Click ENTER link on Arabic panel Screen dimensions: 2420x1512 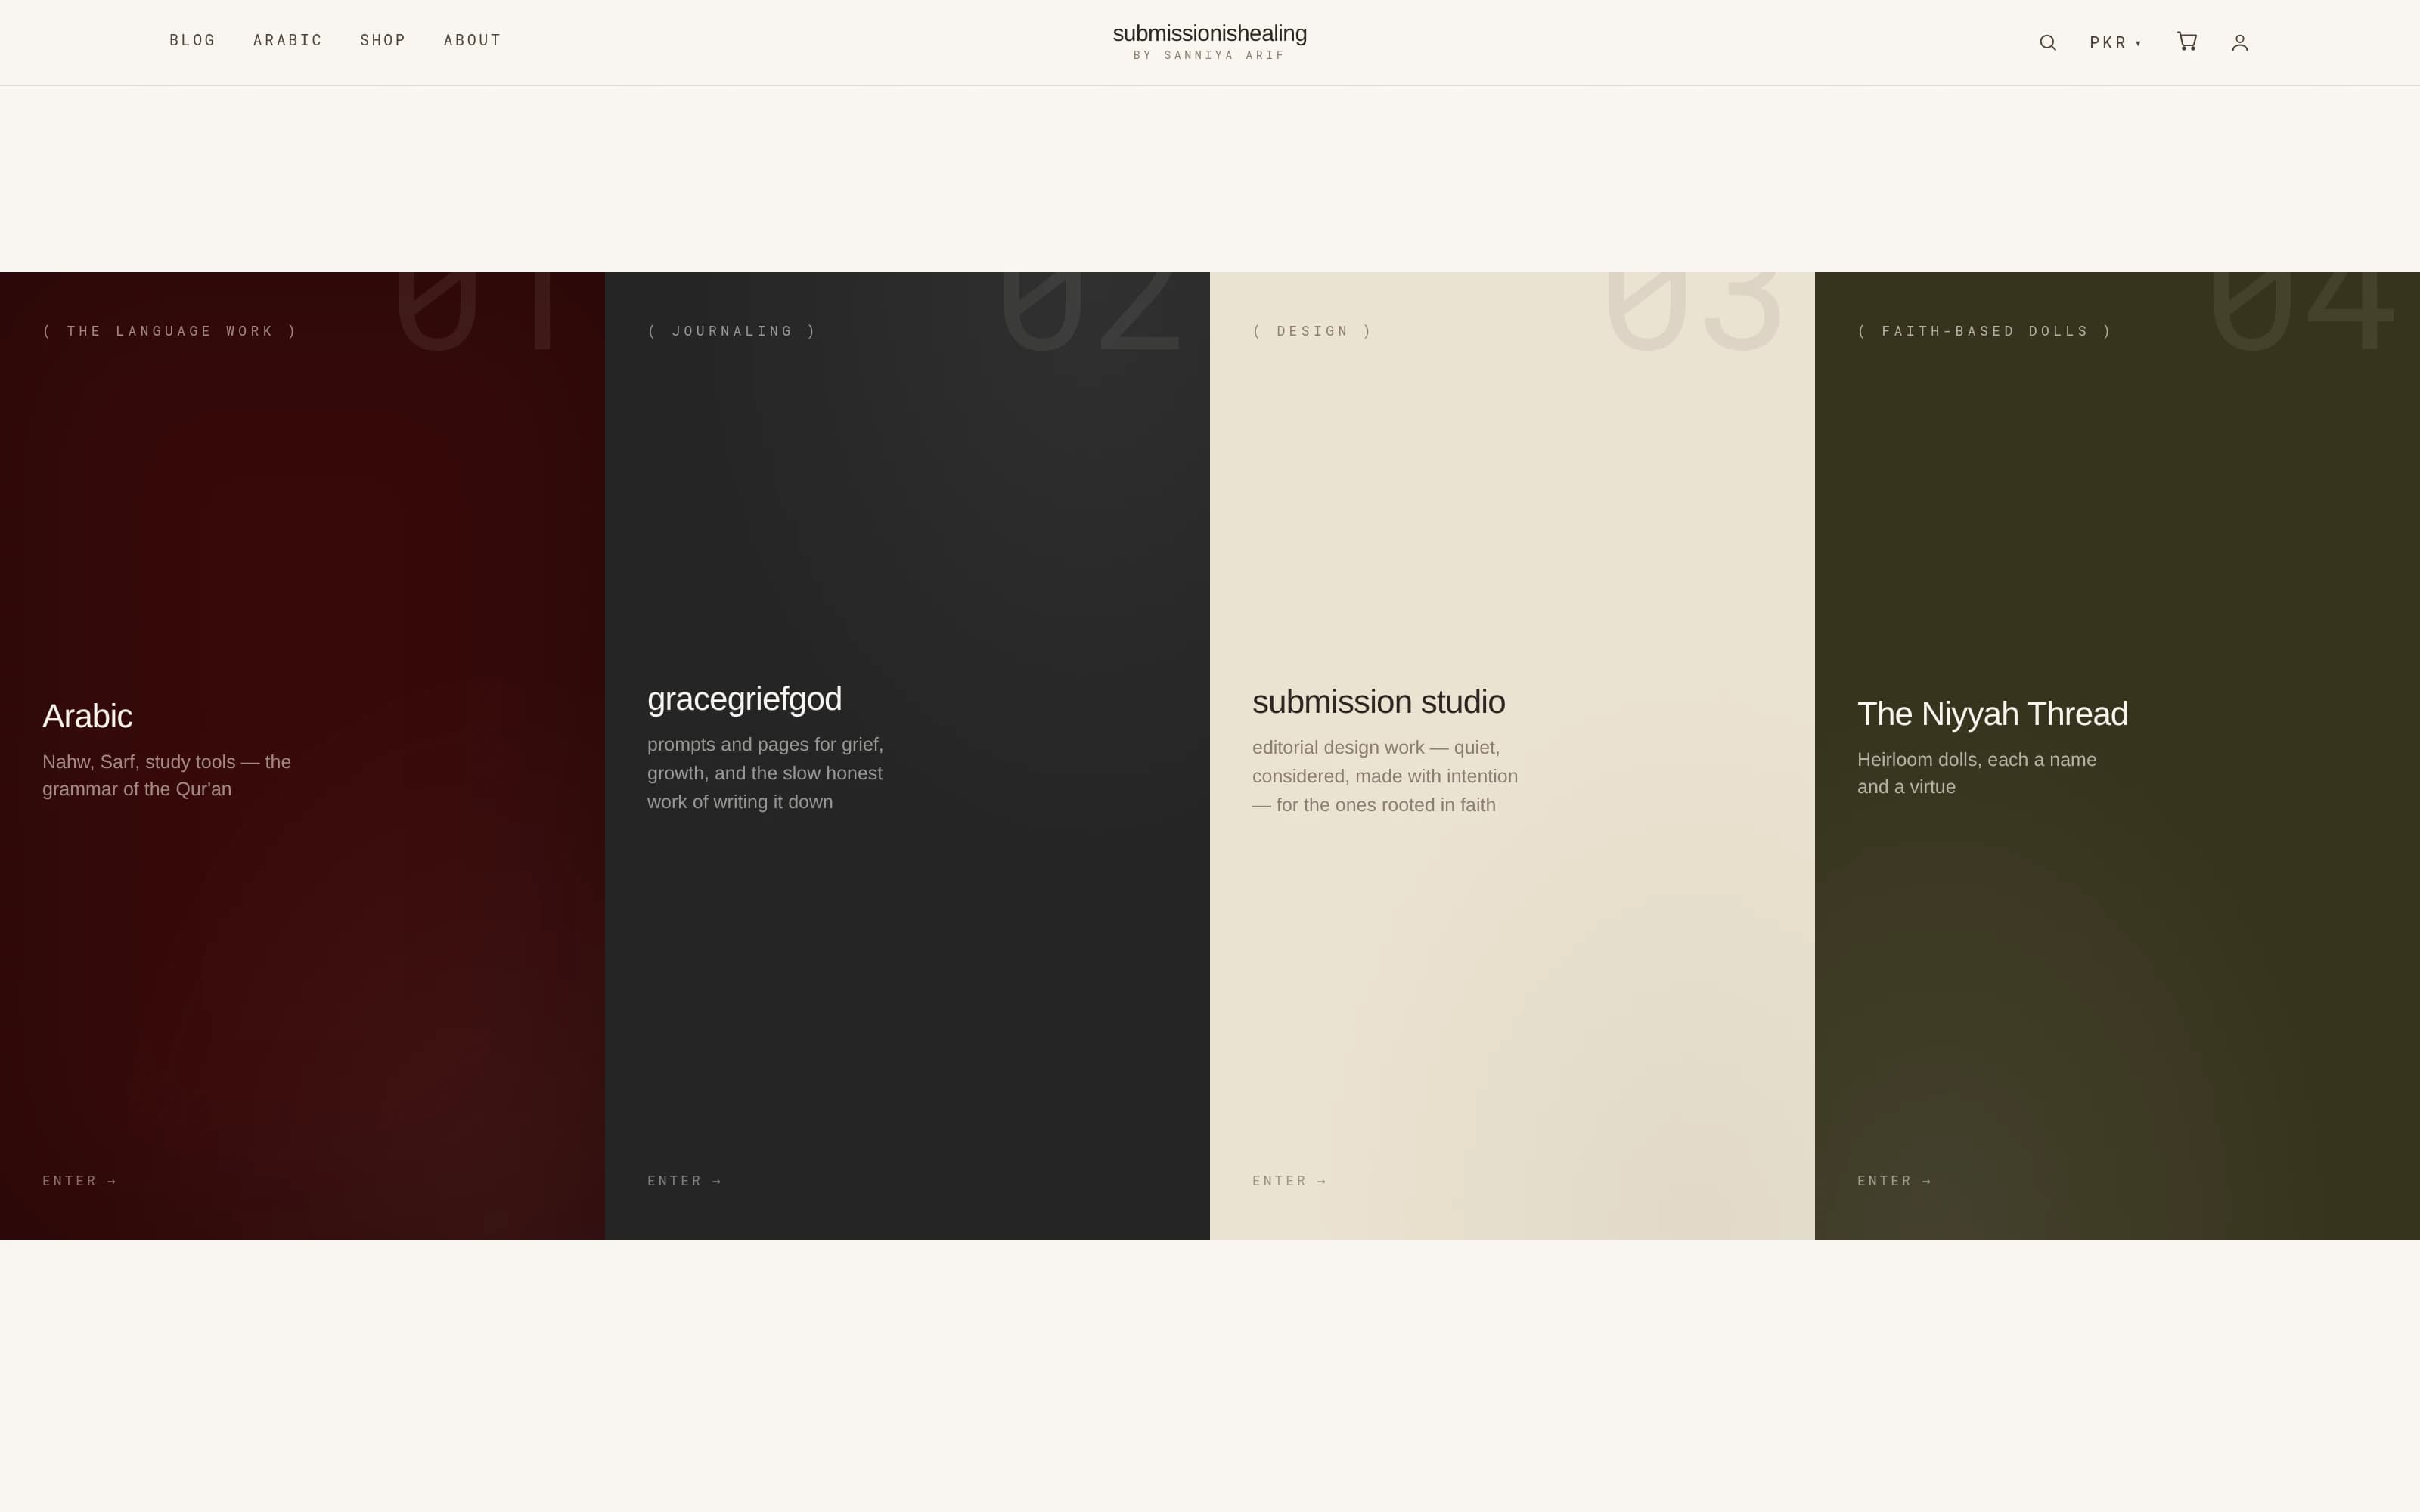(79, 1181)
